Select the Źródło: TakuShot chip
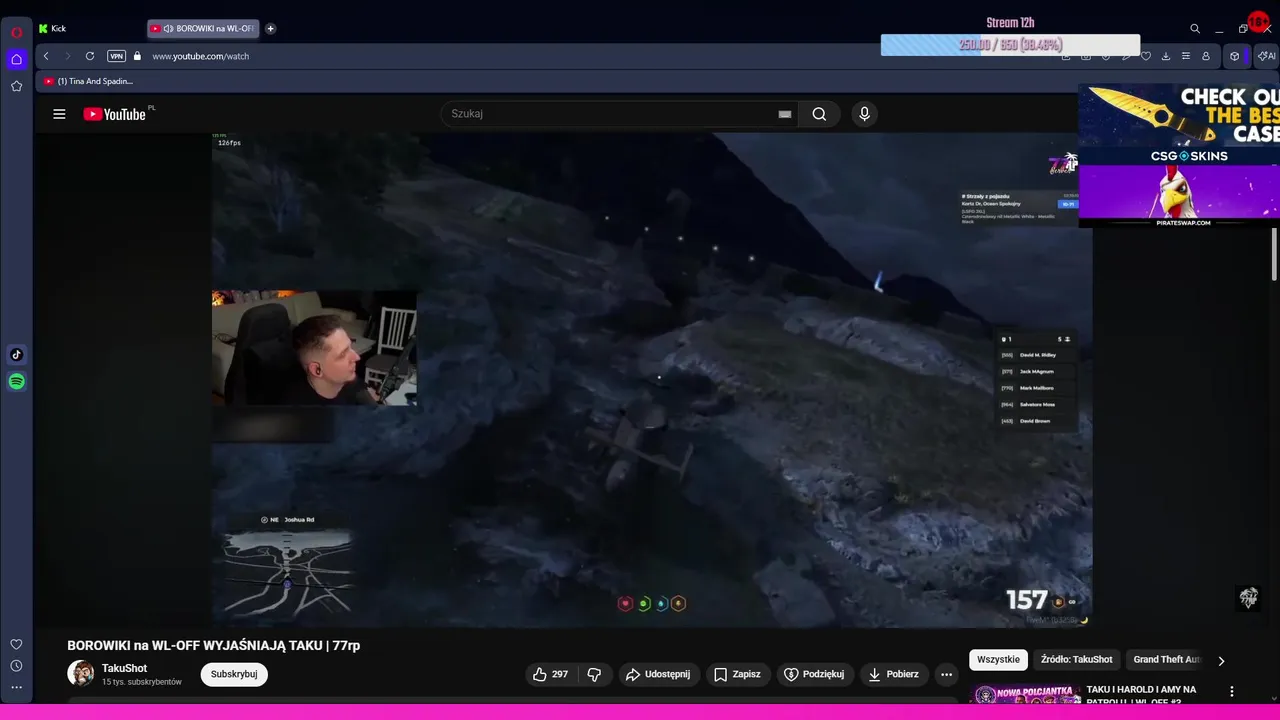Viewport: 1280px width, 720px height. tap(1076, 659)
